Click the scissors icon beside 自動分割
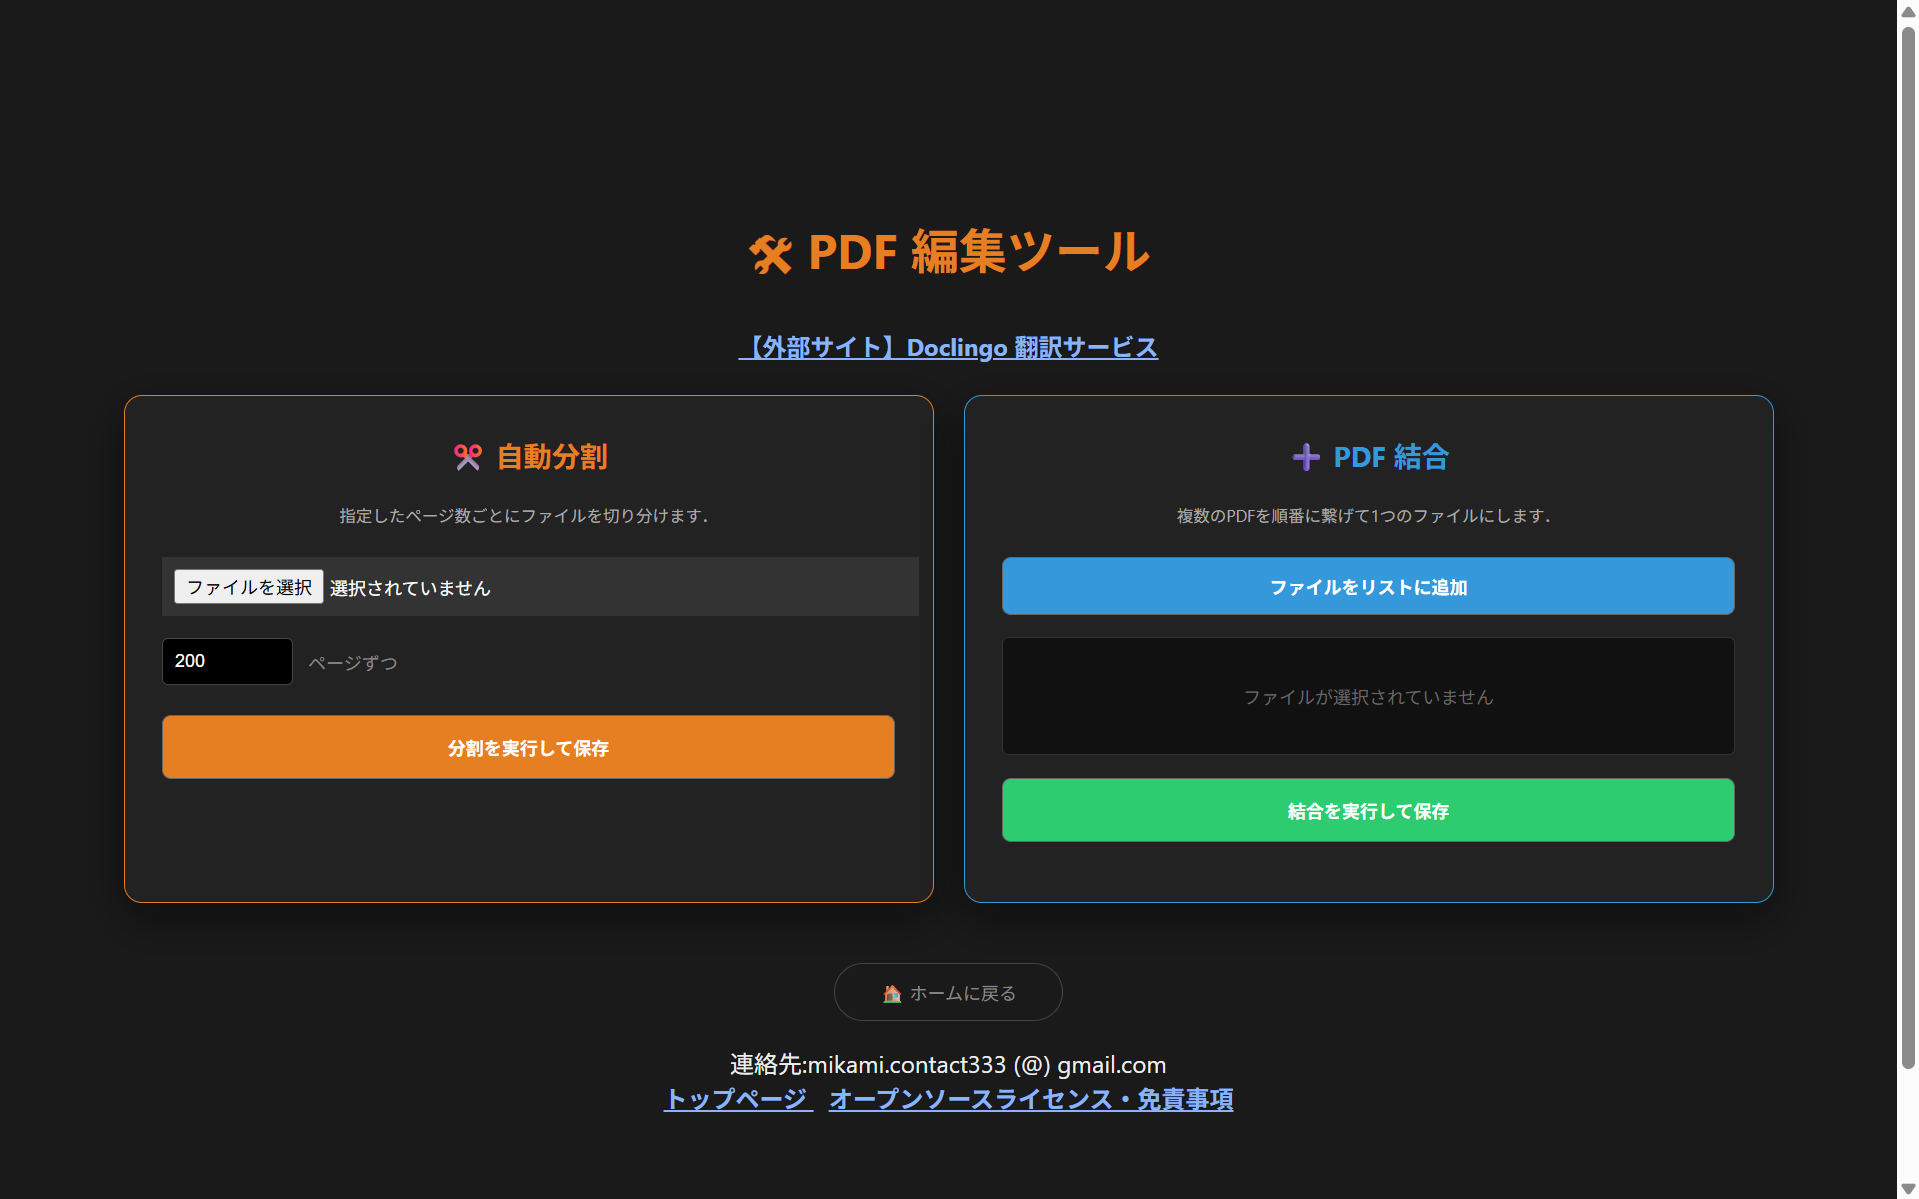 pyautogui.click(x=468, y=457)
